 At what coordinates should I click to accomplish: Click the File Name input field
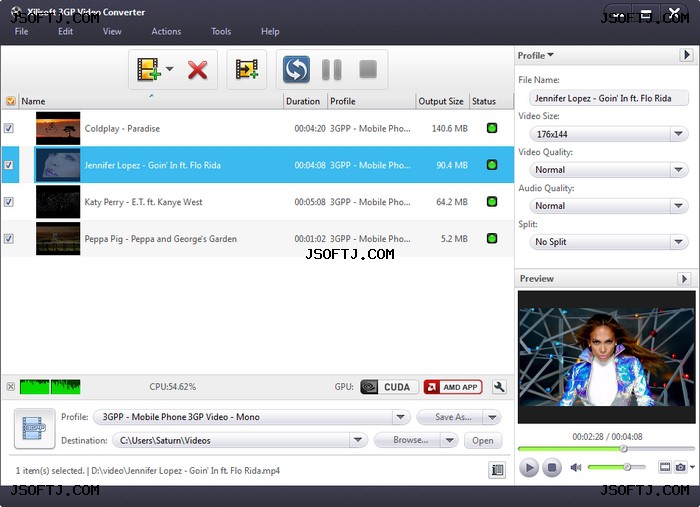609,98
